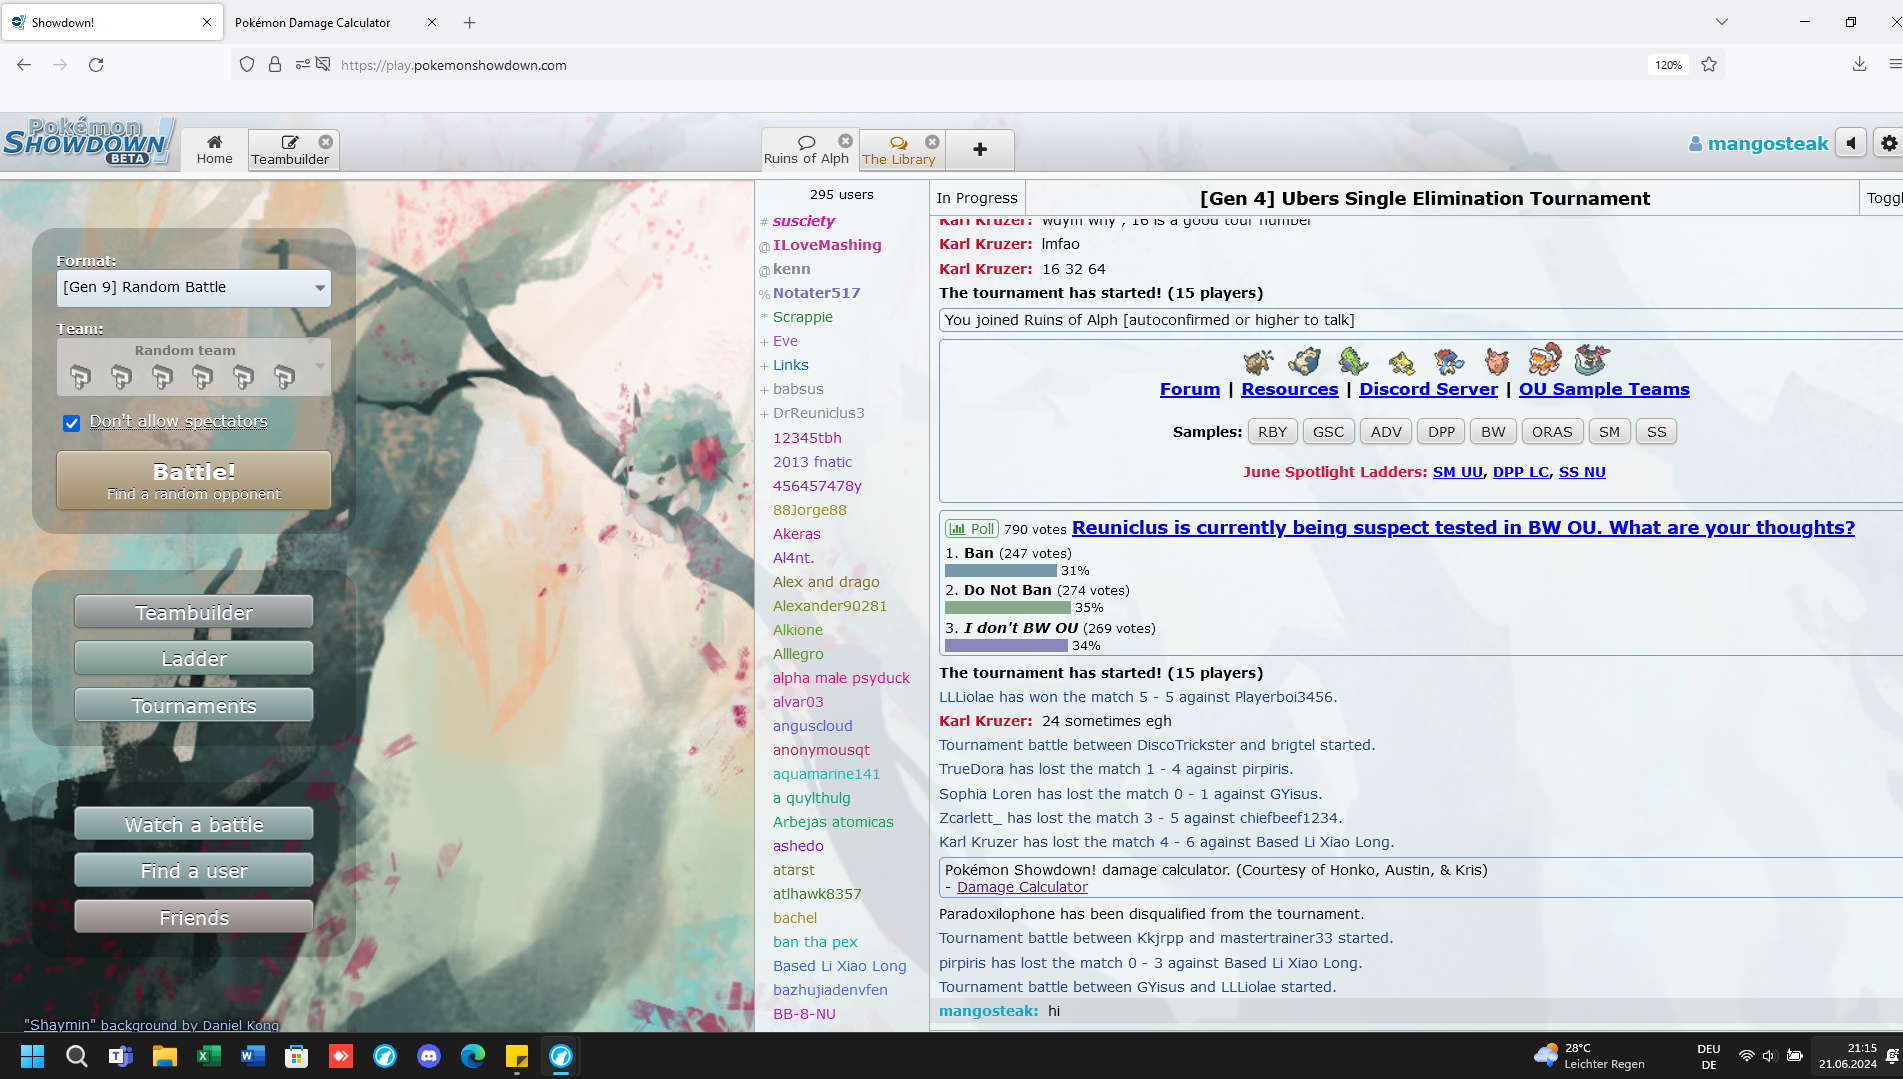This screenshot has width=1903, height=1079.
Task: Open the Reuniclus suspect test poll link
Action: click(x=1463, y=528)
